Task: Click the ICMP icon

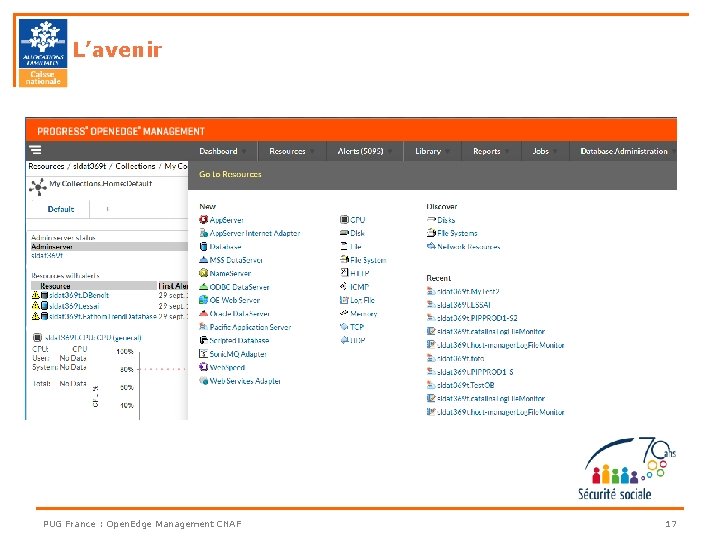Action: pos(344,287)
